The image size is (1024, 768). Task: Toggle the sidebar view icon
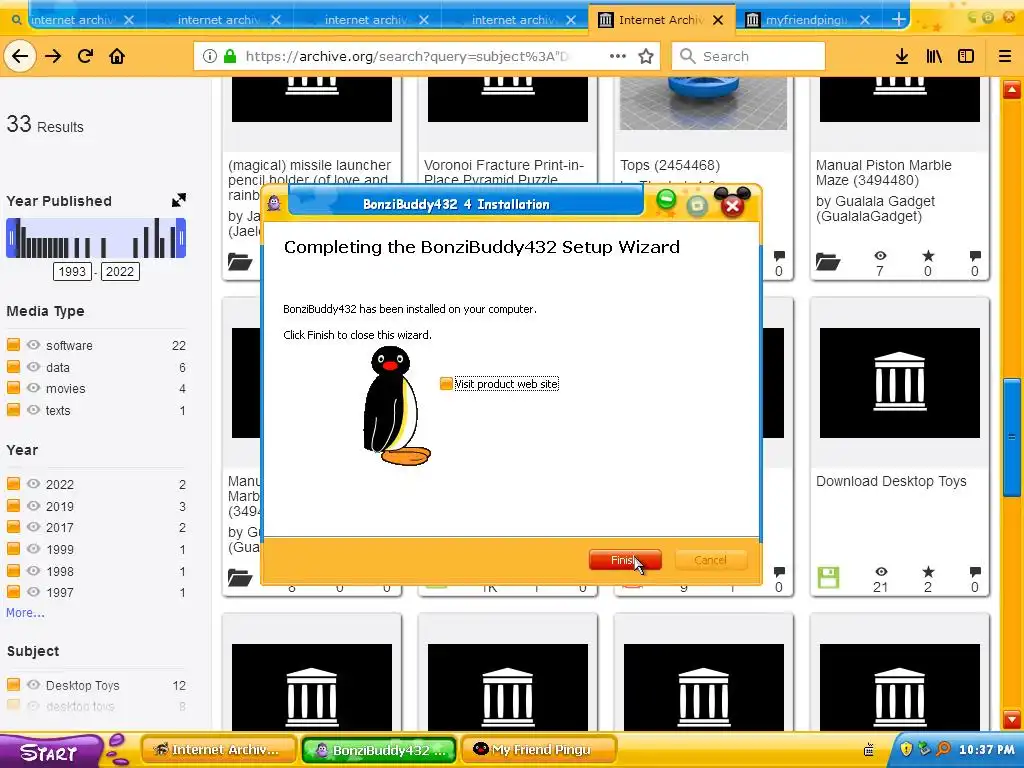point(966,56)
